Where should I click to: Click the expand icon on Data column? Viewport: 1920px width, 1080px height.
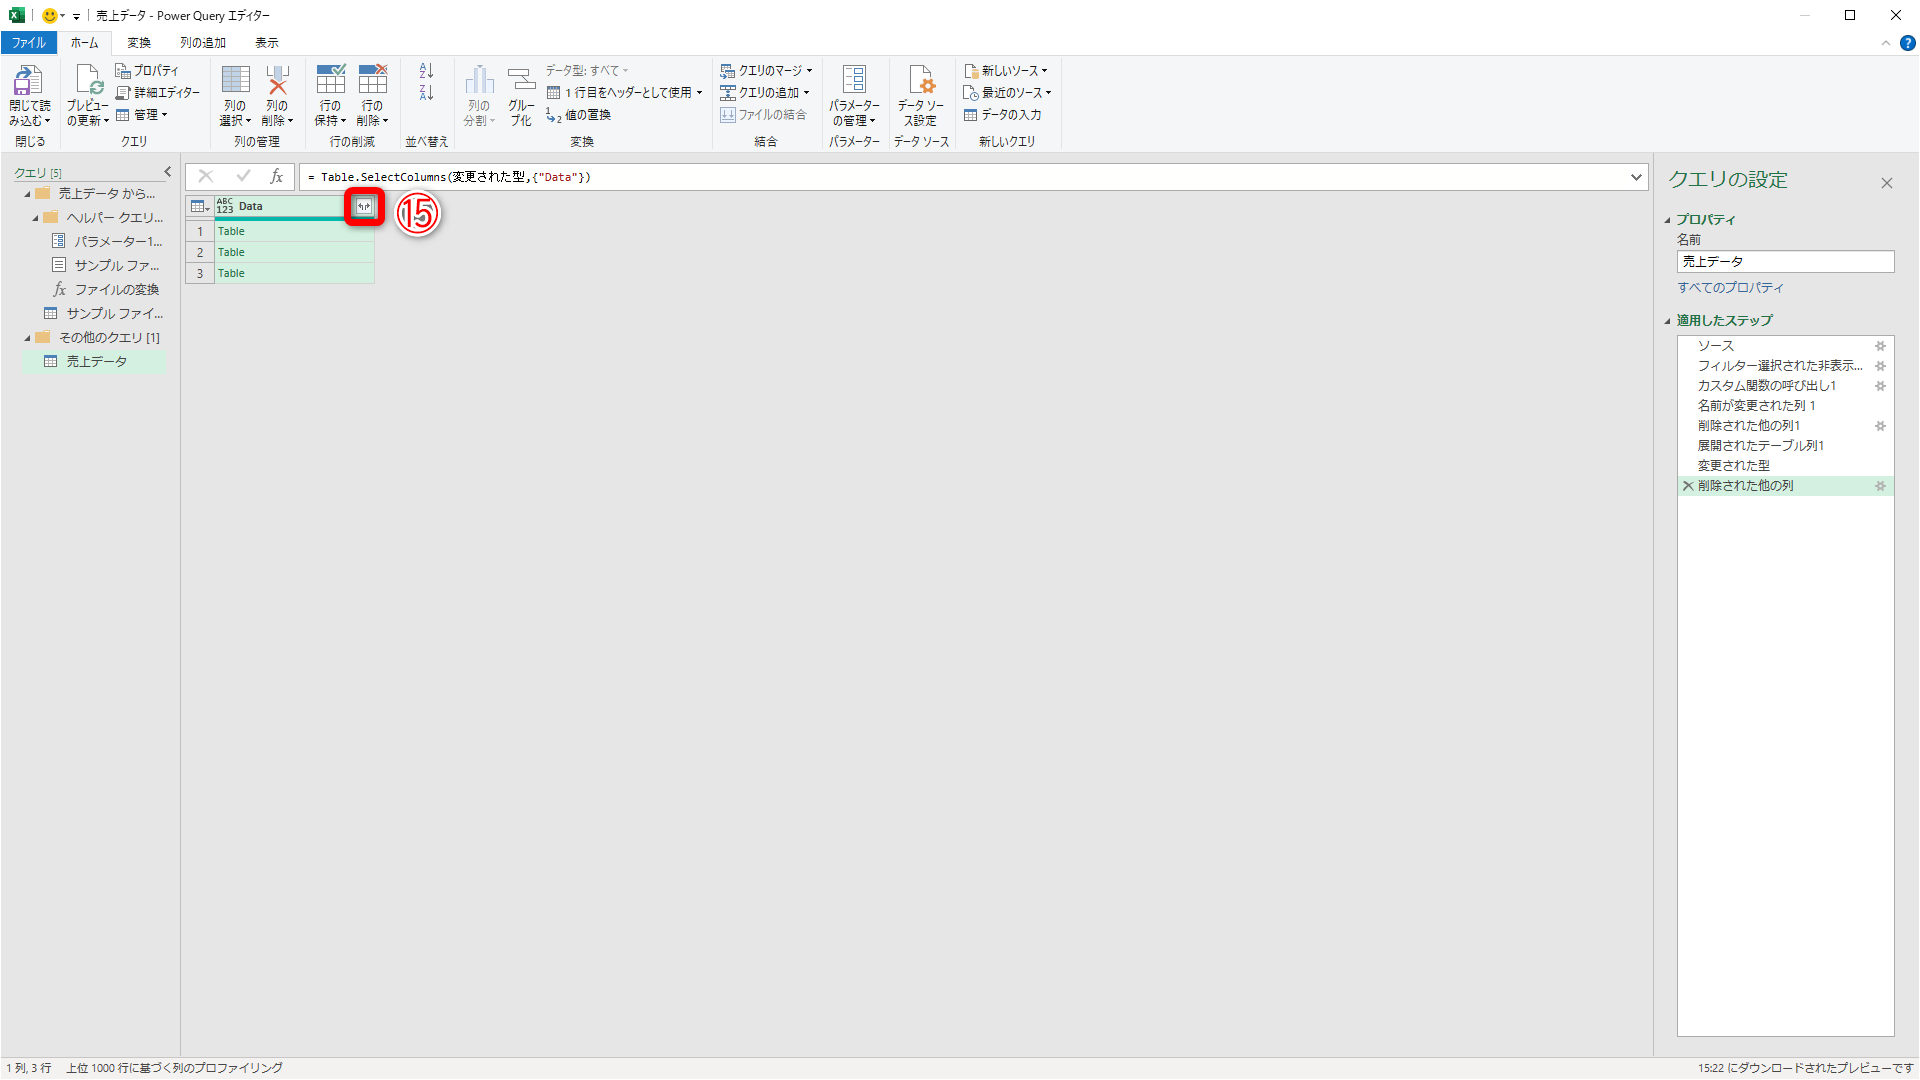coord(364,207)
